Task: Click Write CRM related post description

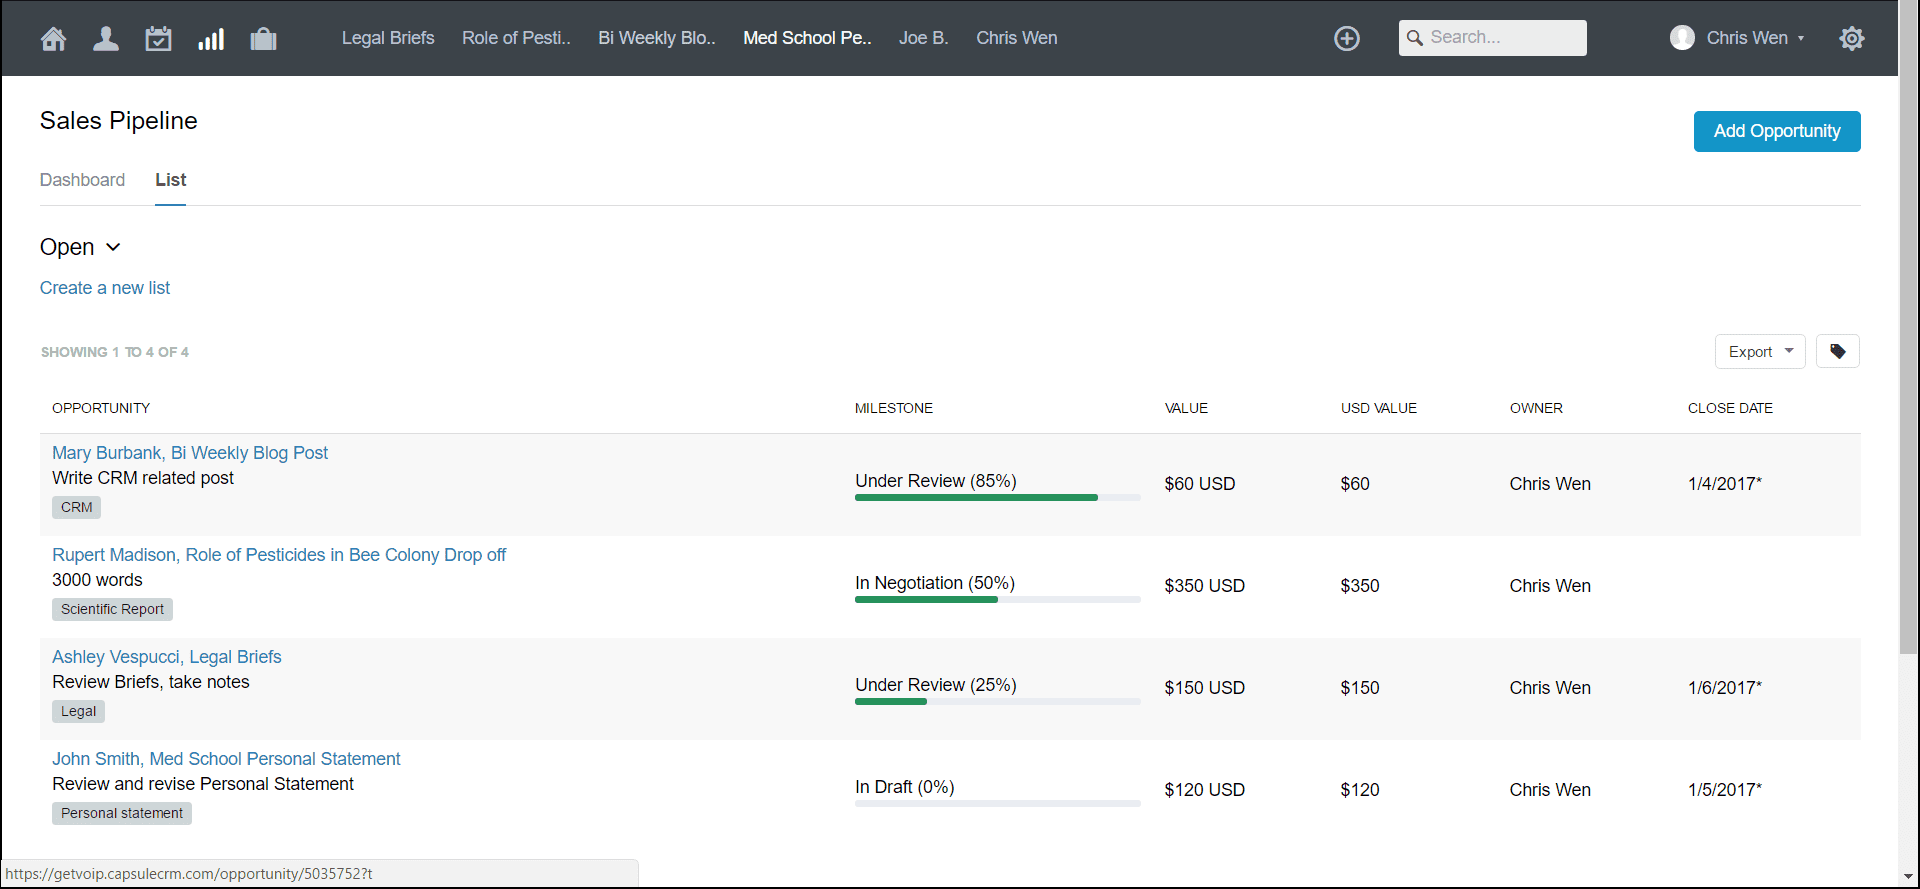Action: pos(143,478)
